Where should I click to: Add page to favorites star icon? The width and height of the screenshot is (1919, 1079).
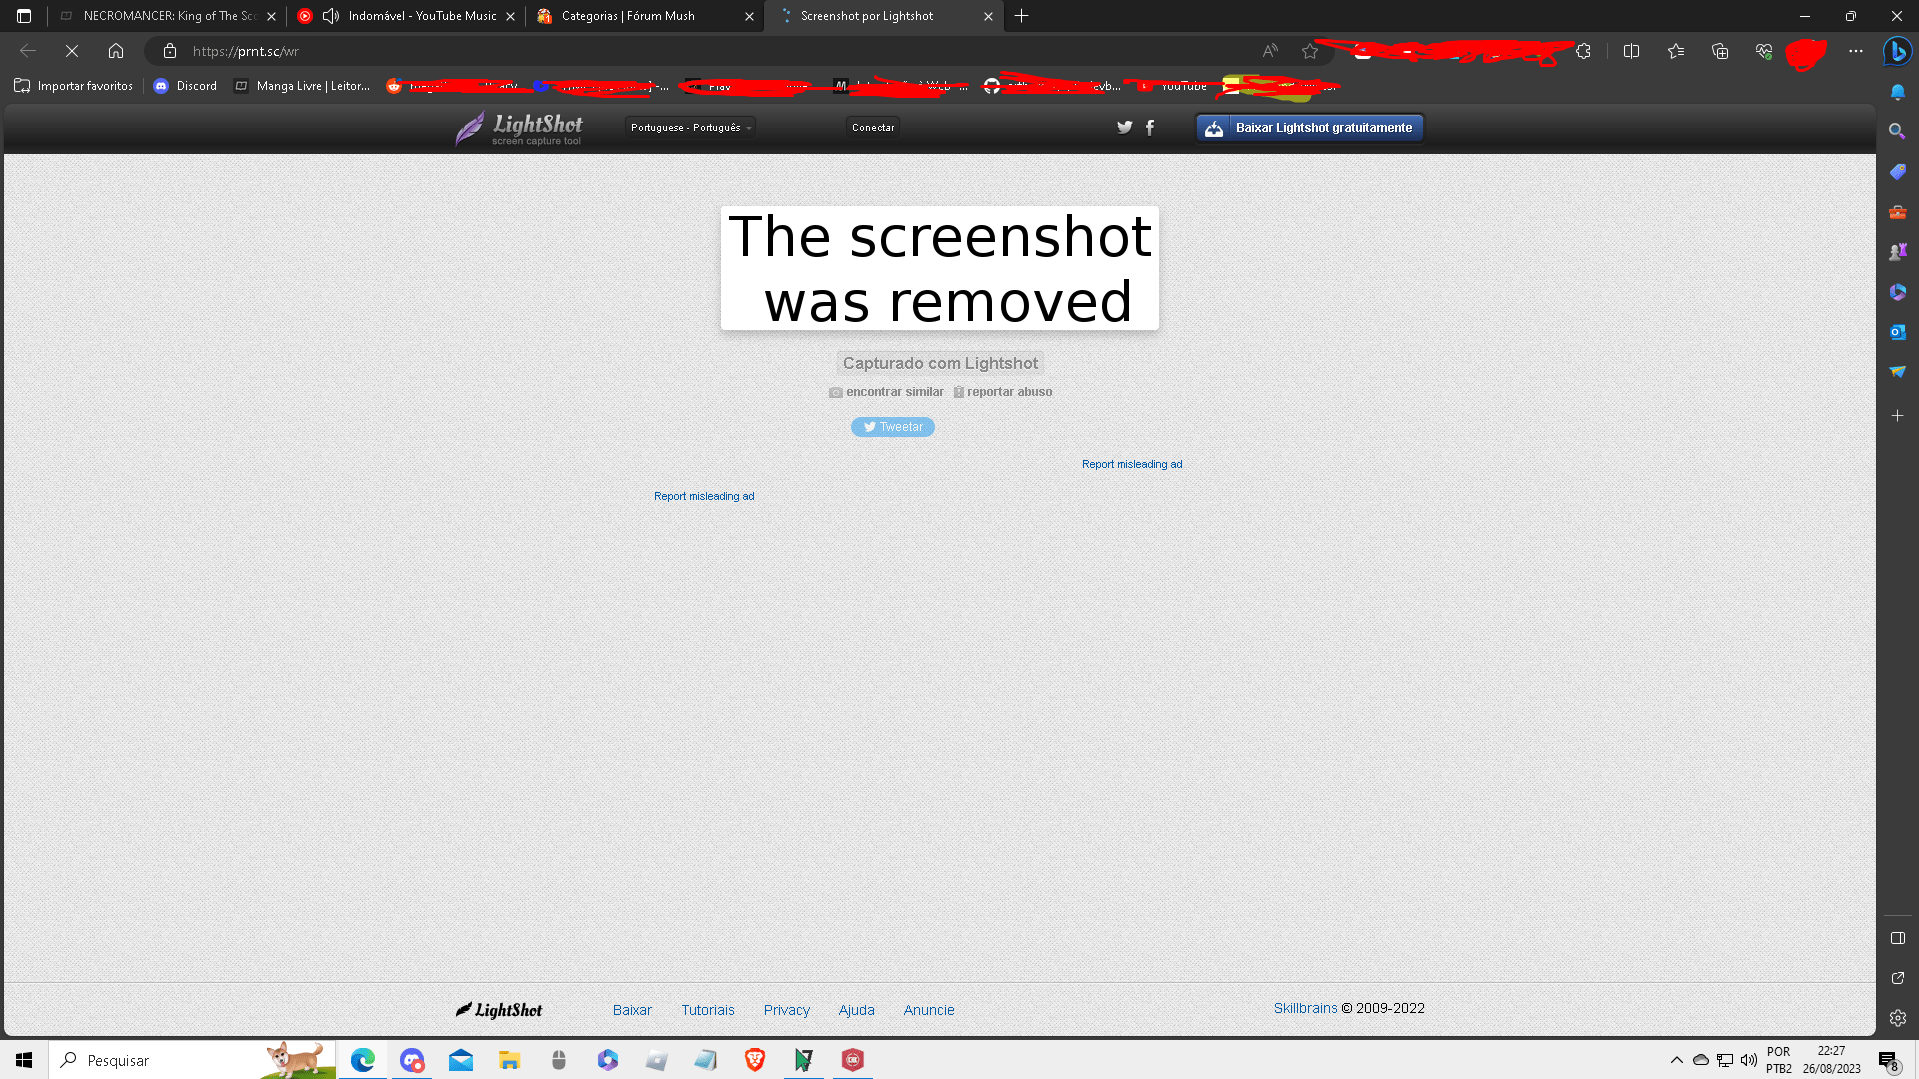point(1310,51)
